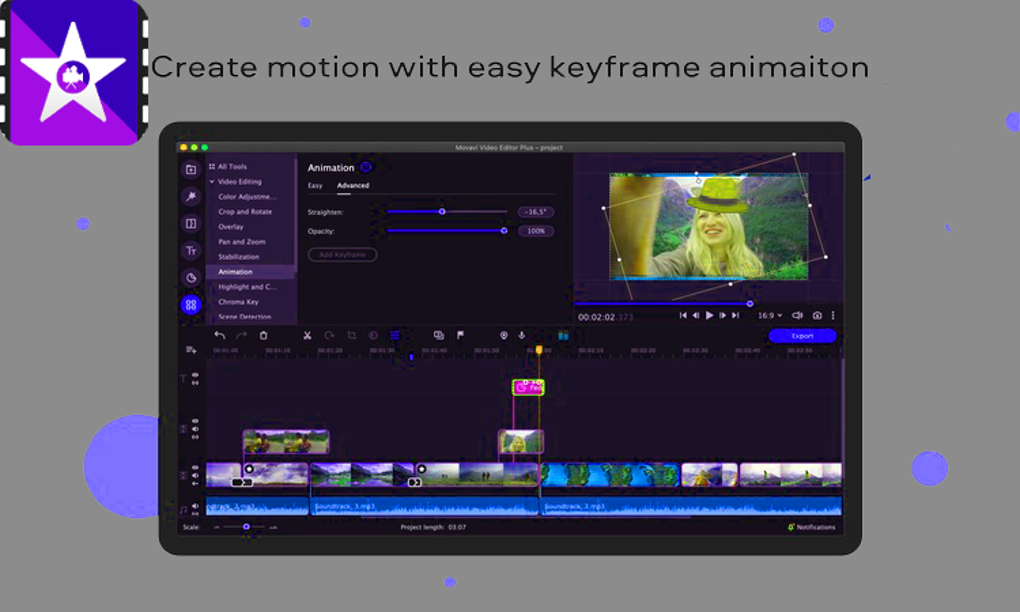
Task: Open the preview three-dots menu
Action: click(833, 315)
